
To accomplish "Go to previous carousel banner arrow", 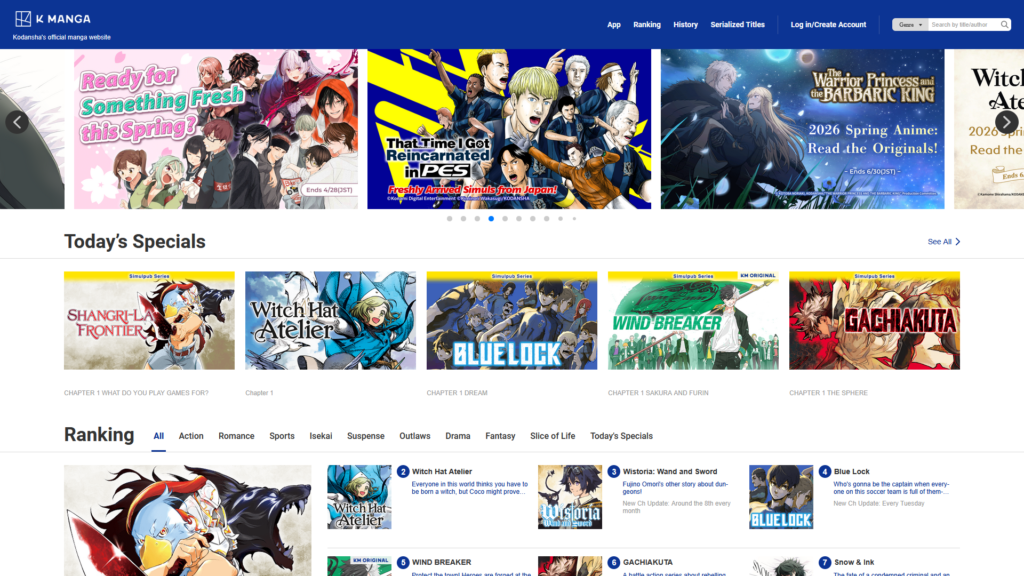I will tap(17, 122).
